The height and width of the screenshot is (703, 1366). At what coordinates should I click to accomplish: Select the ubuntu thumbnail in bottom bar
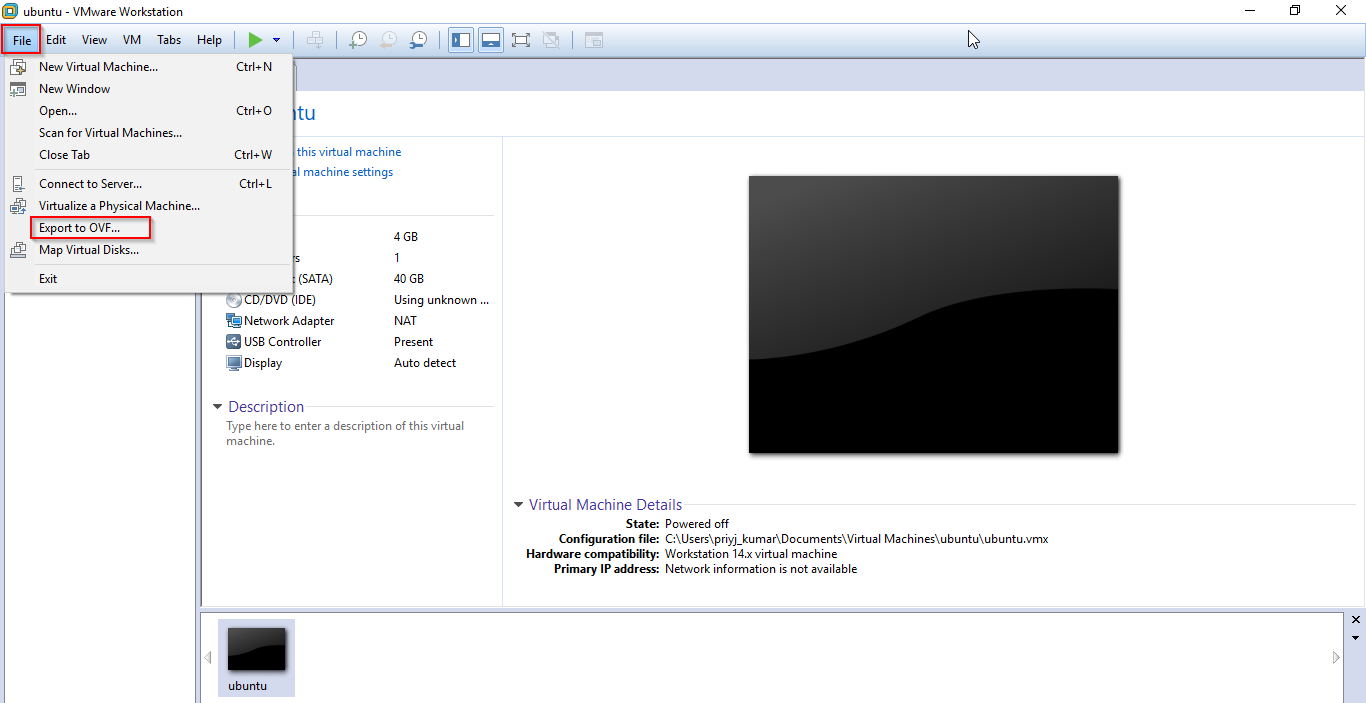(x=256, y=657)
